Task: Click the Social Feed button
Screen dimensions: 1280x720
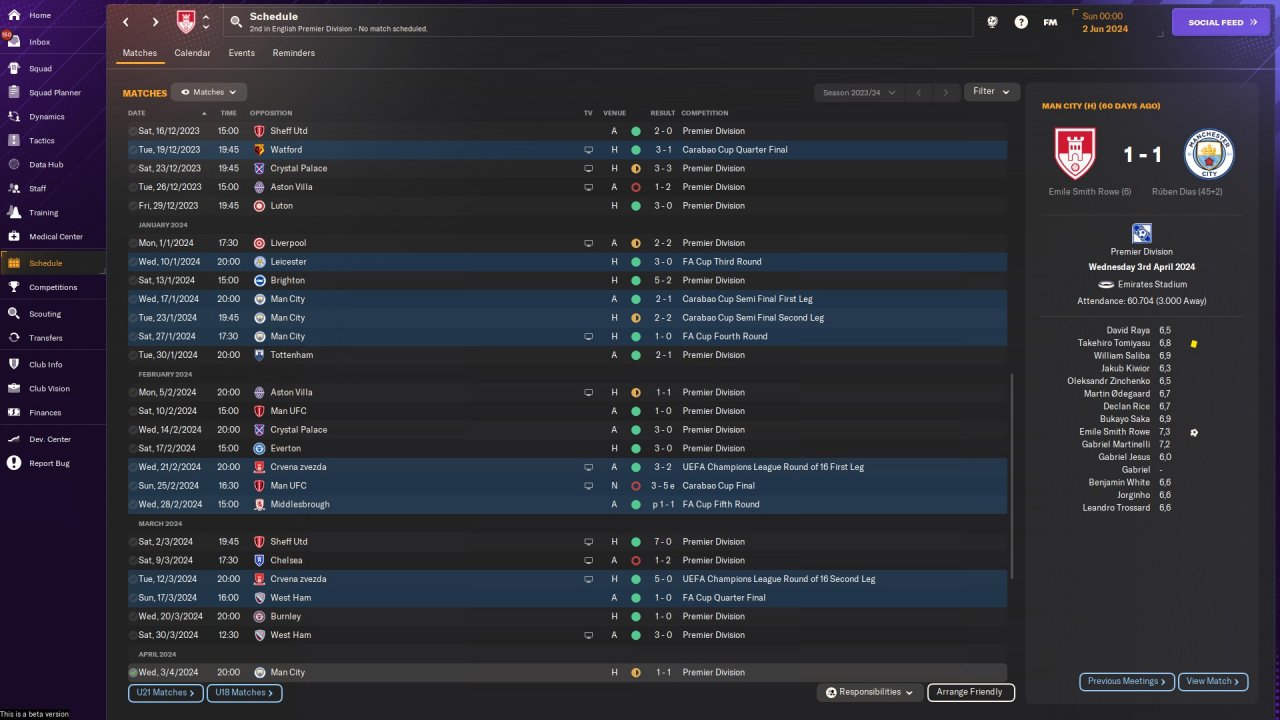Action: coord(1220,22)
